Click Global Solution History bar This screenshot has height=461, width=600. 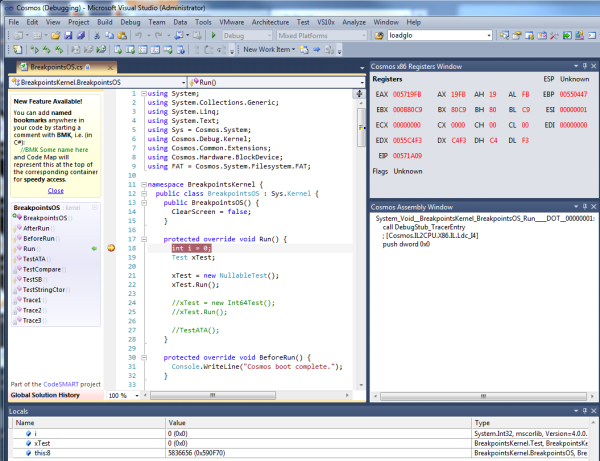[56, 395]
